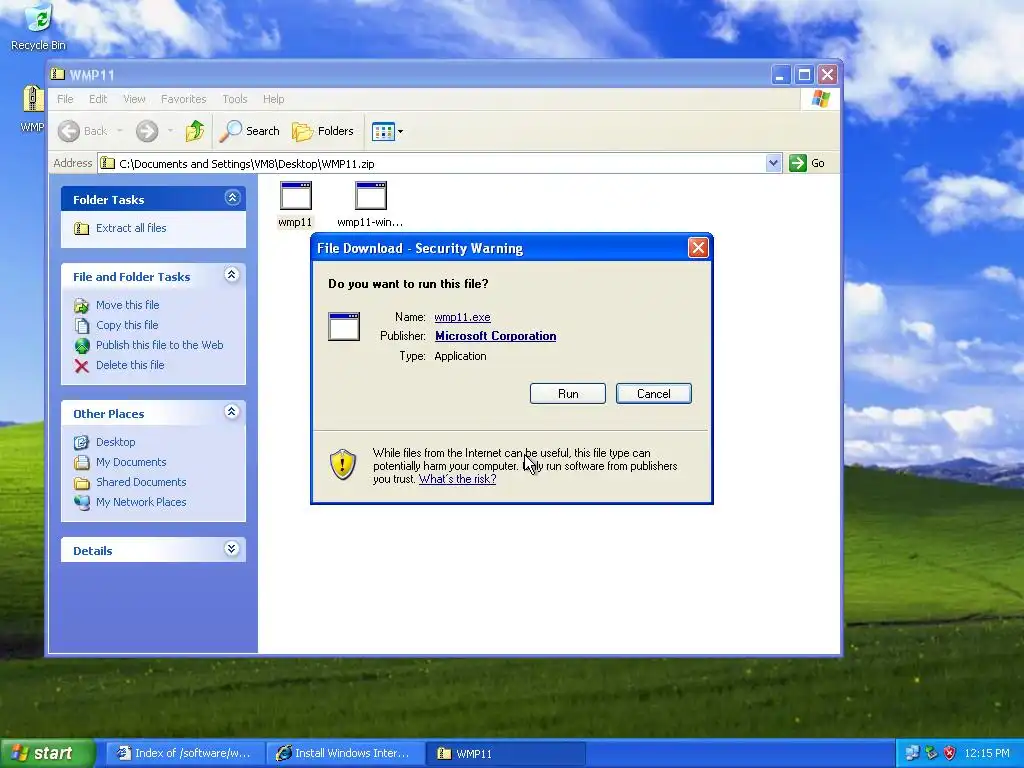Toggle the Folders pane button

pos(323,131)
